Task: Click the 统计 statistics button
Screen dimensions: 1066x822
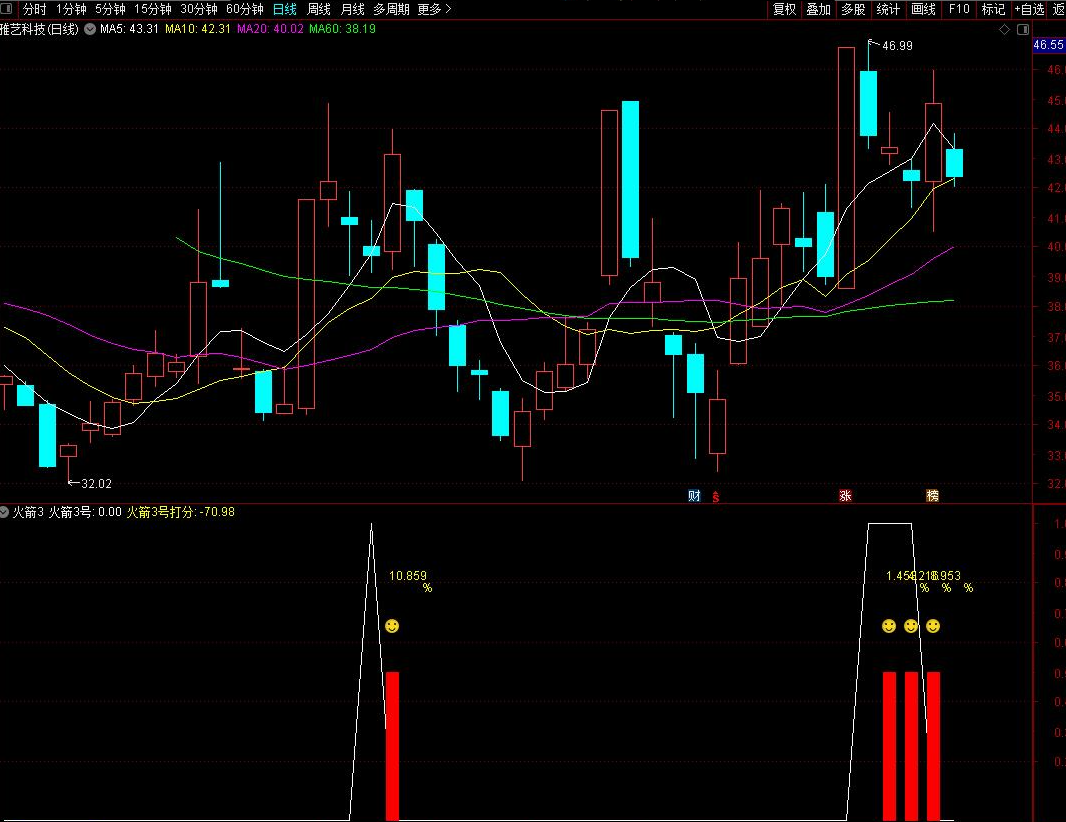Action: tap(888, 9)
